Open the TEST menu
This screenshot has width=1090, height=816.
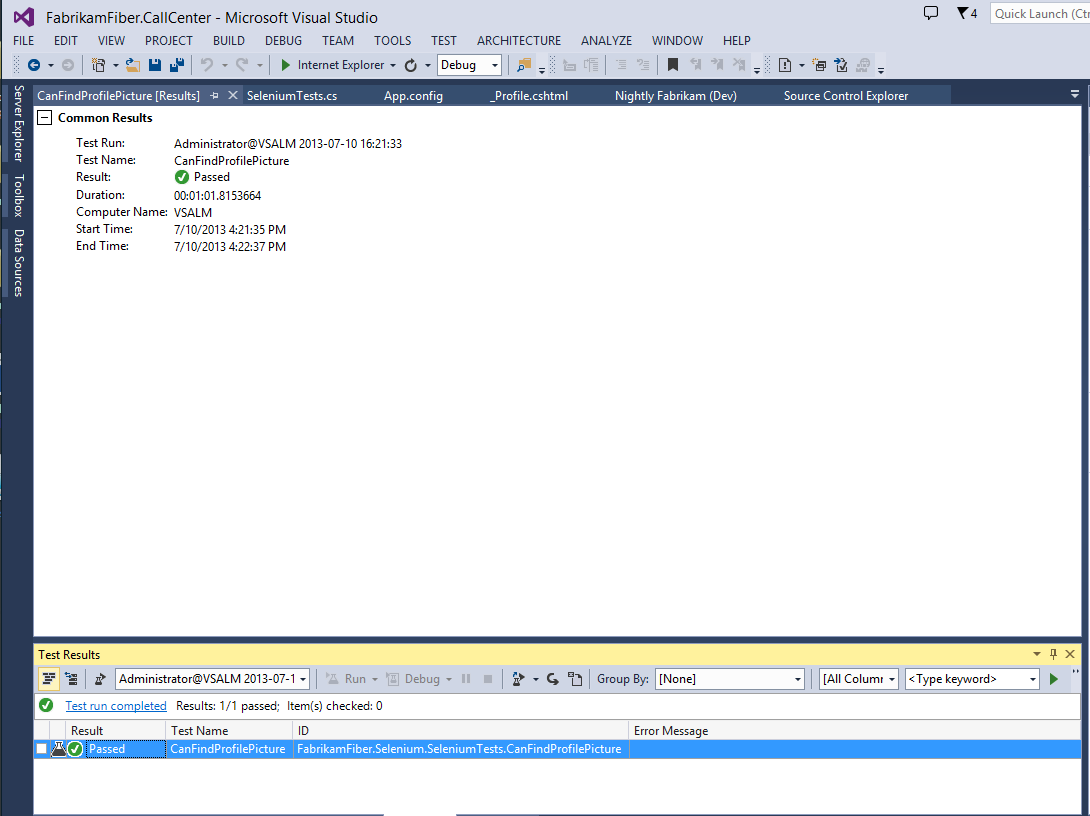tap(444, 41)
